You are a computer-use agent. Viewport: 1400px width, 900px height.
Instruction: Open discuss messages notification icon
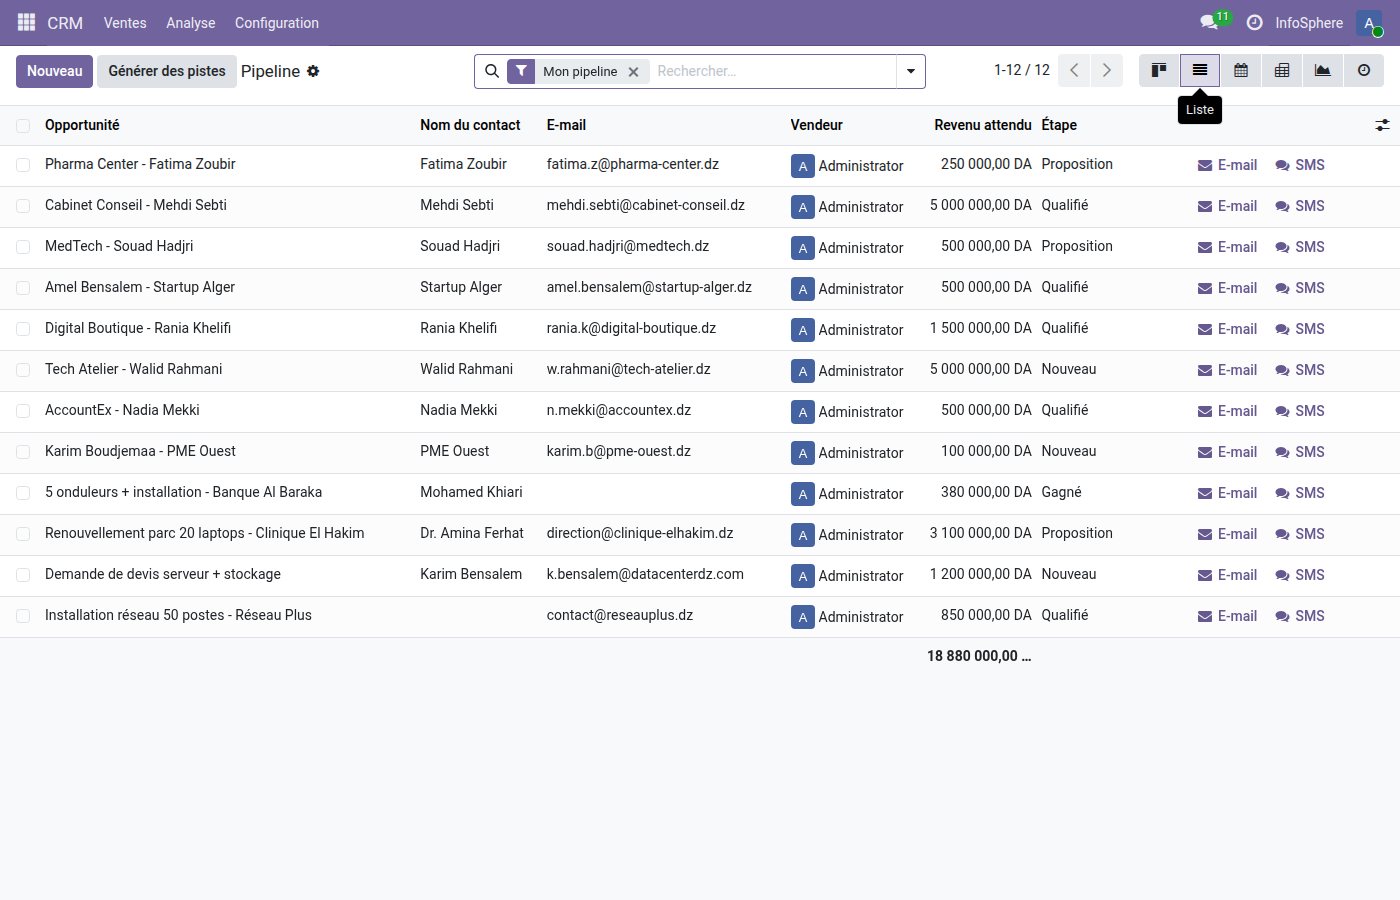point(1209,22)
